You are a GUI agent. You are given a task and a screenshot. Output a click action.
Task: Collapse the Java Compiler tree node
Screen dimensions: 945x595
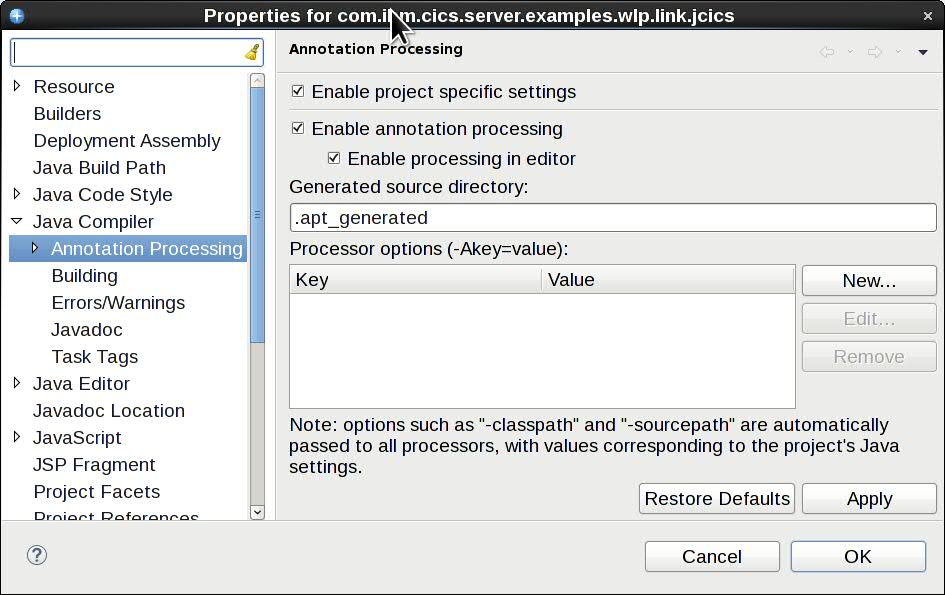point(19,221)
